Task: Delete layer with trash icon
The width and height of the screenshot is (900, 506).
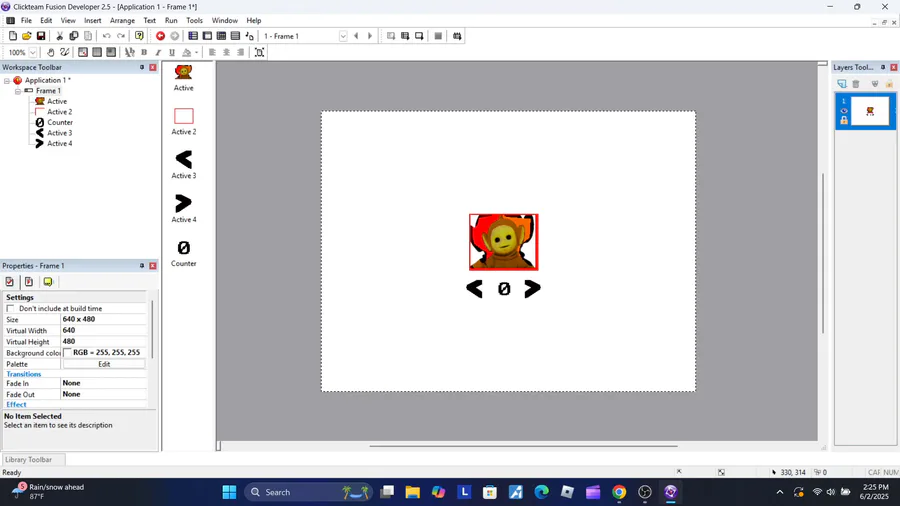Action: click(856, 84)
